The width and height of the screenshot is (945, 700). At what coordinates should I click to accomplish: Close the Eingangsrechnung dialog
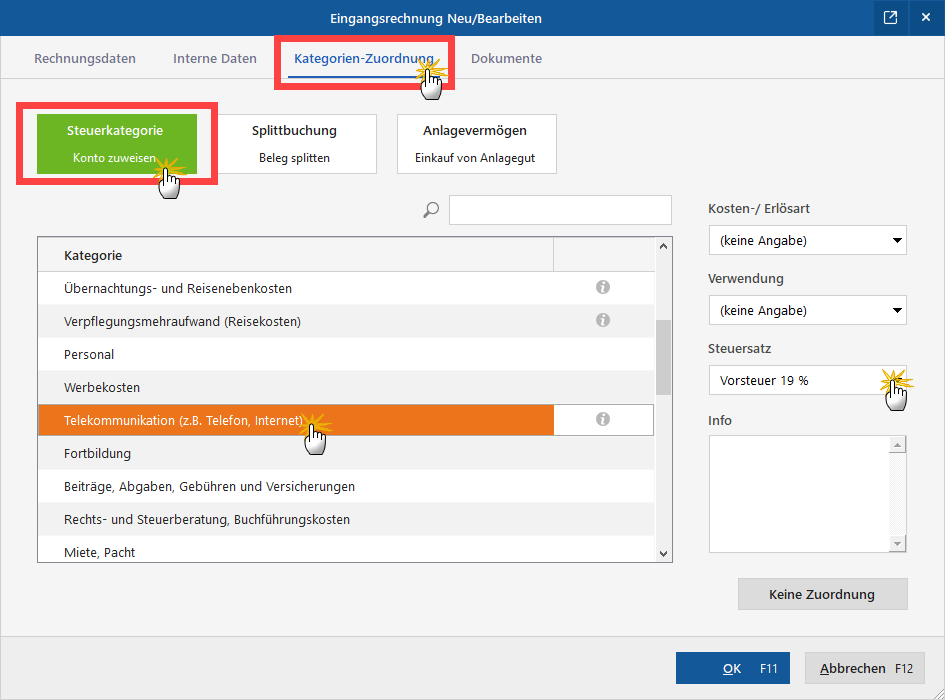point(926,17)
